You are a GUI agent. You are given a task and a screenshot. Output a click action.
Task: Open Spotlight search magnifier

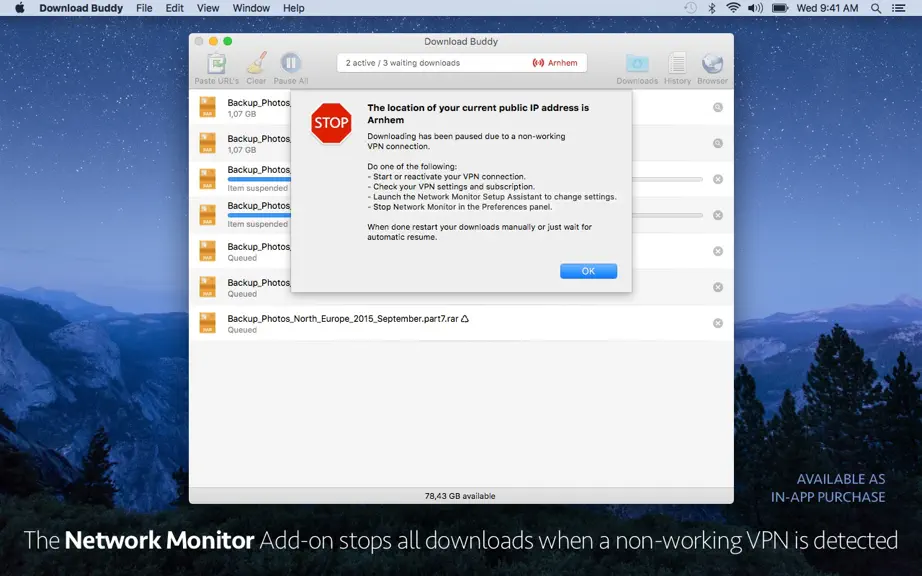coord(876,8)
